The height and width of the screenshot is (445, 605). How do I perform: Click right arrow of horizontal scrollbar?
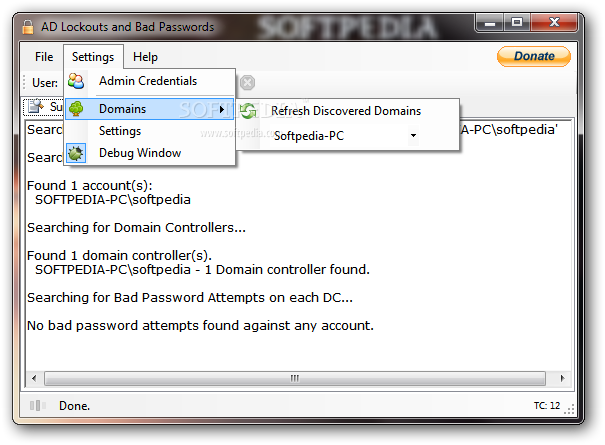[x=563, y=378]
